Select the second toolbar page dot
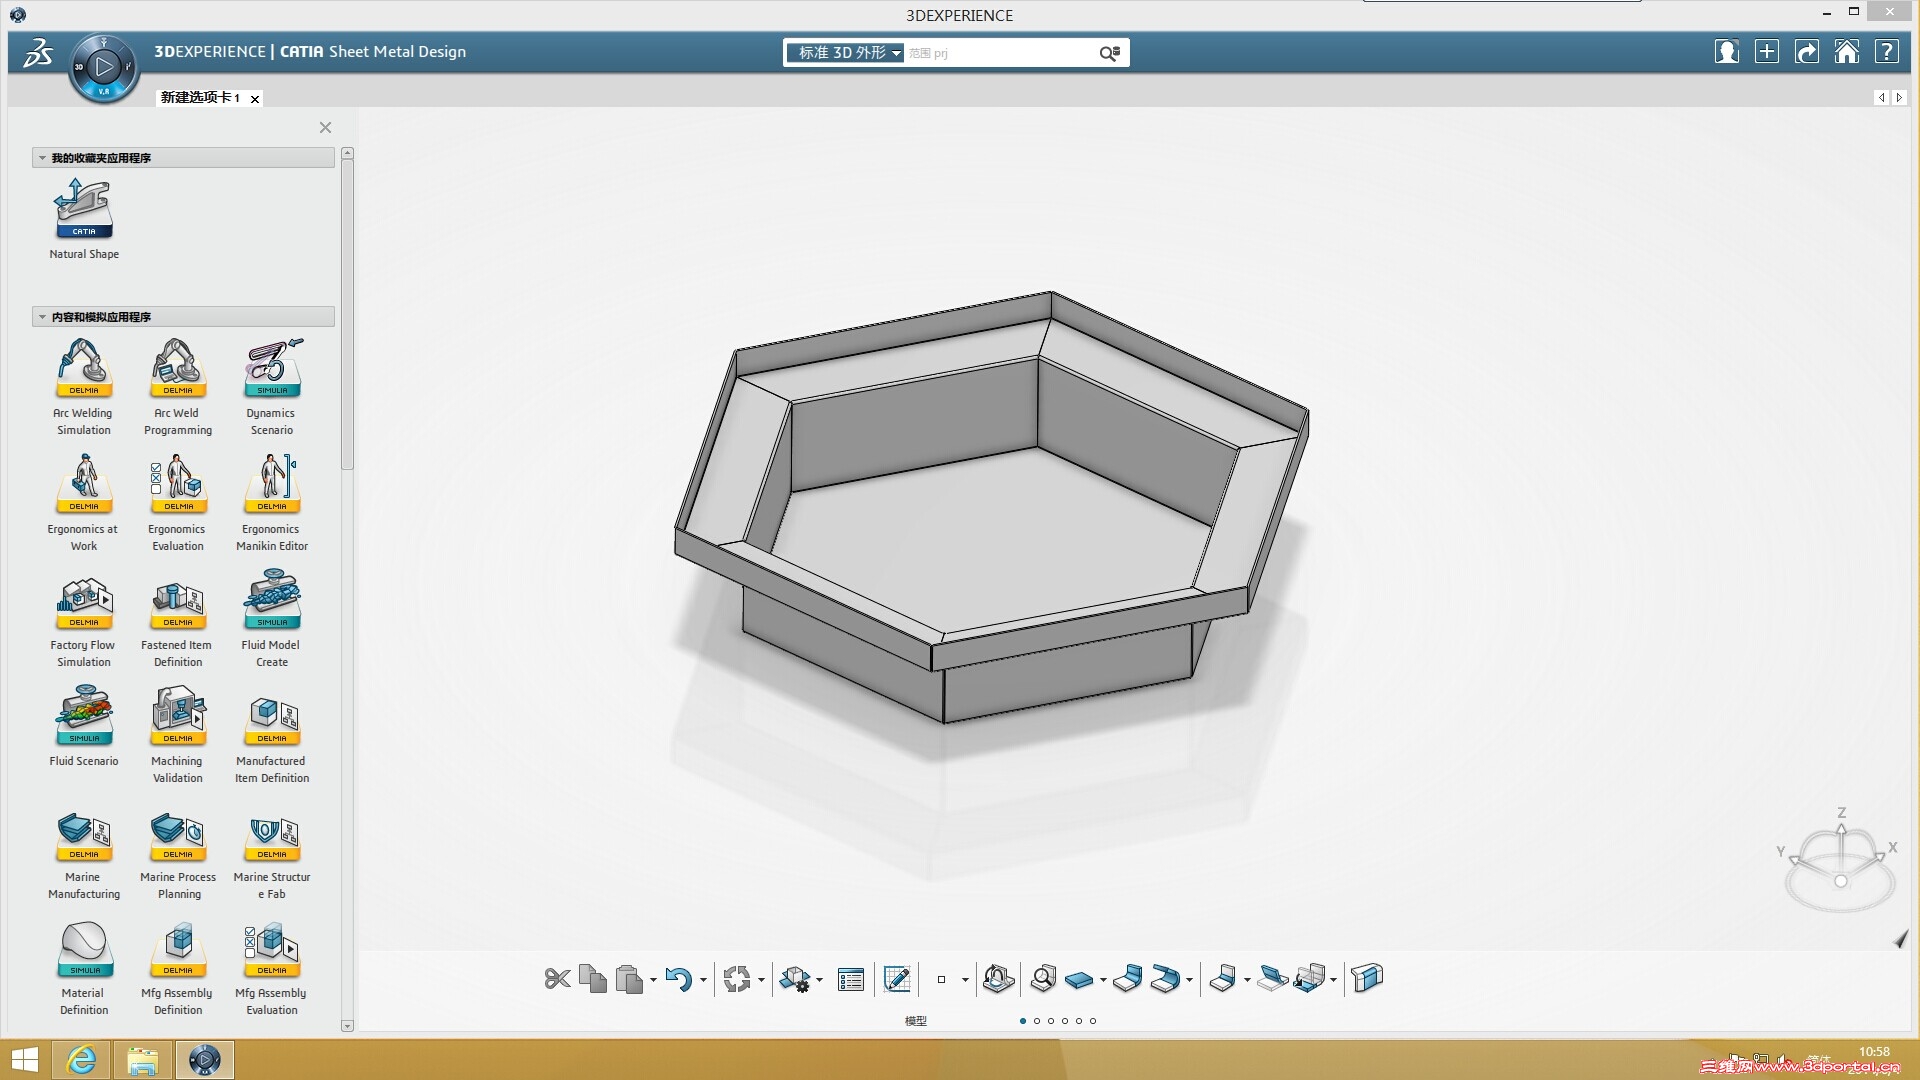The width and height of the screenshot is (1920, 1080). coord(1037,1021)
